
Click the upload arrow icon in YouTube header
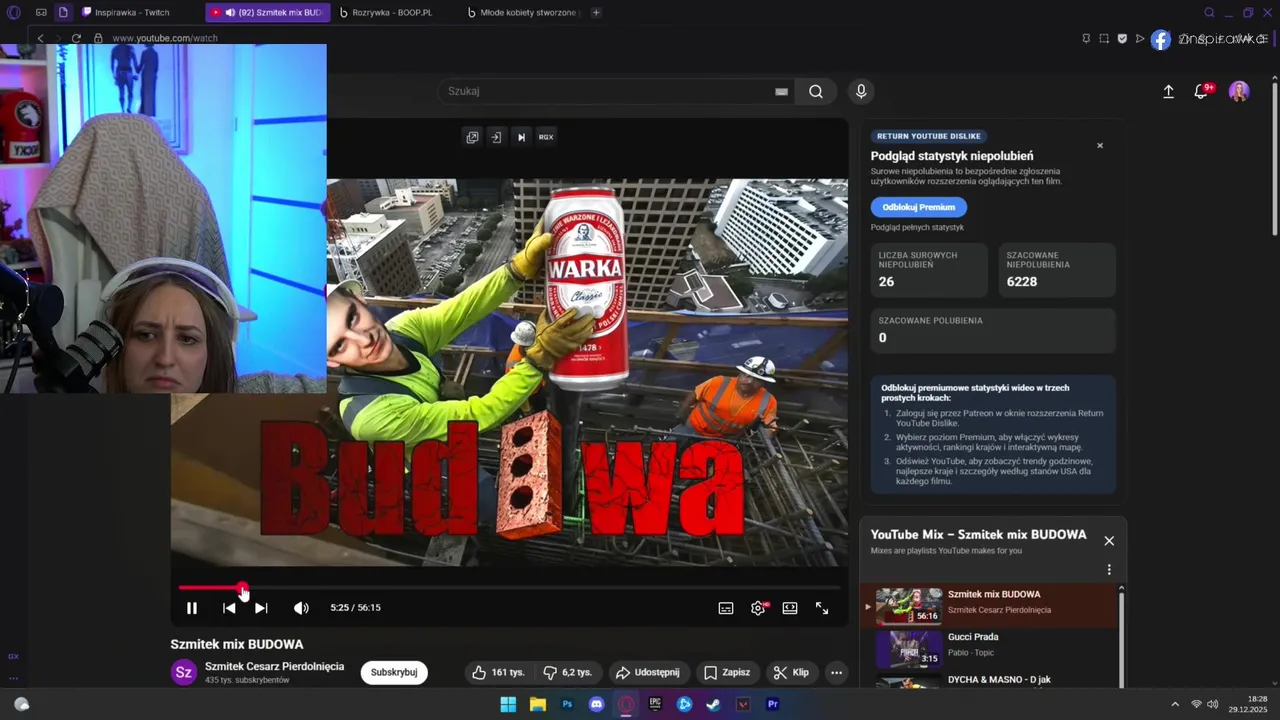click(1168, 92)
